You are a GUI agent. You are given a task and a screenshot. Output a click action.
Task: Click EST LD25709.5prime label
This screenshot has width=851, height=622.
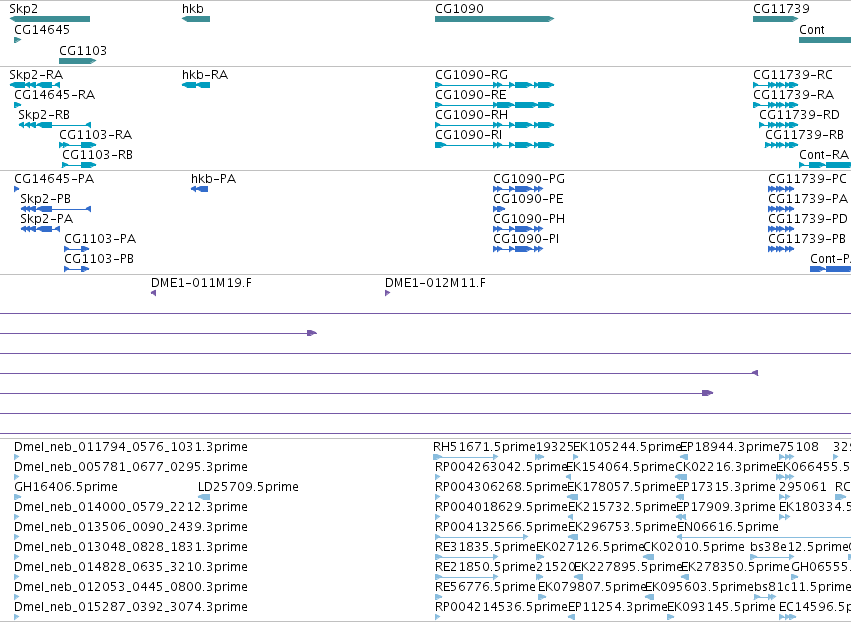click(248, 487)
